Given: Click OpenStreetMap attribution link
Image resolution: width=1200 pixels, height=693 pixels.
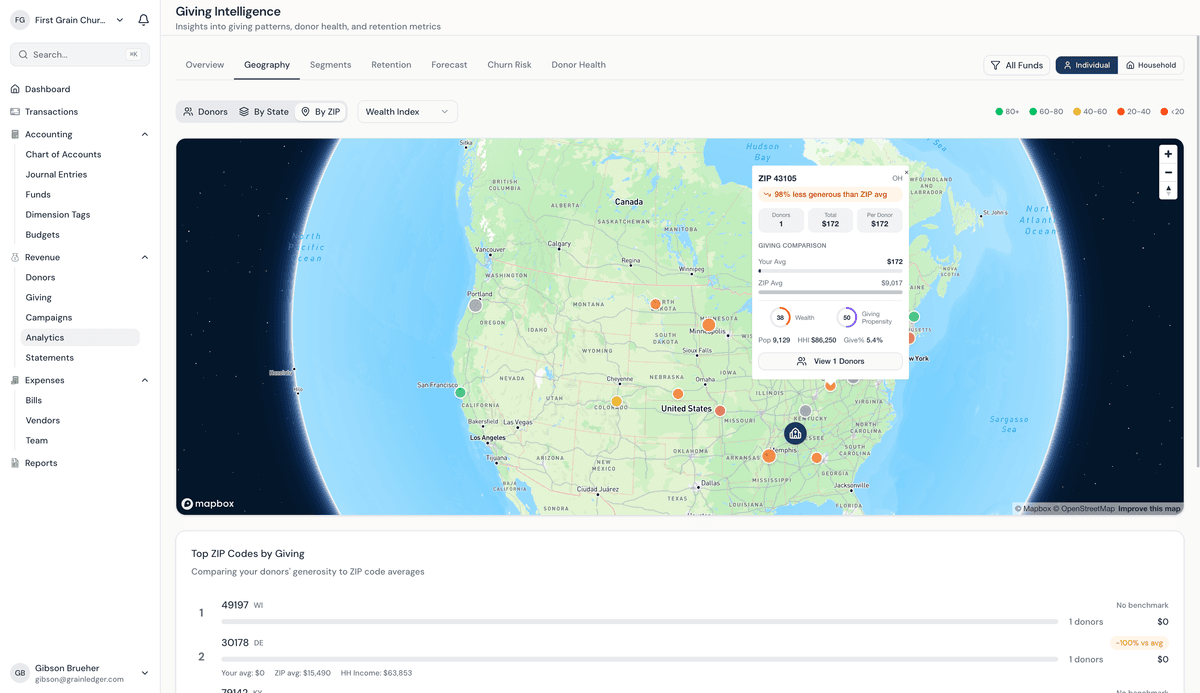Looking at the screenshot, I should [1084, 509].
